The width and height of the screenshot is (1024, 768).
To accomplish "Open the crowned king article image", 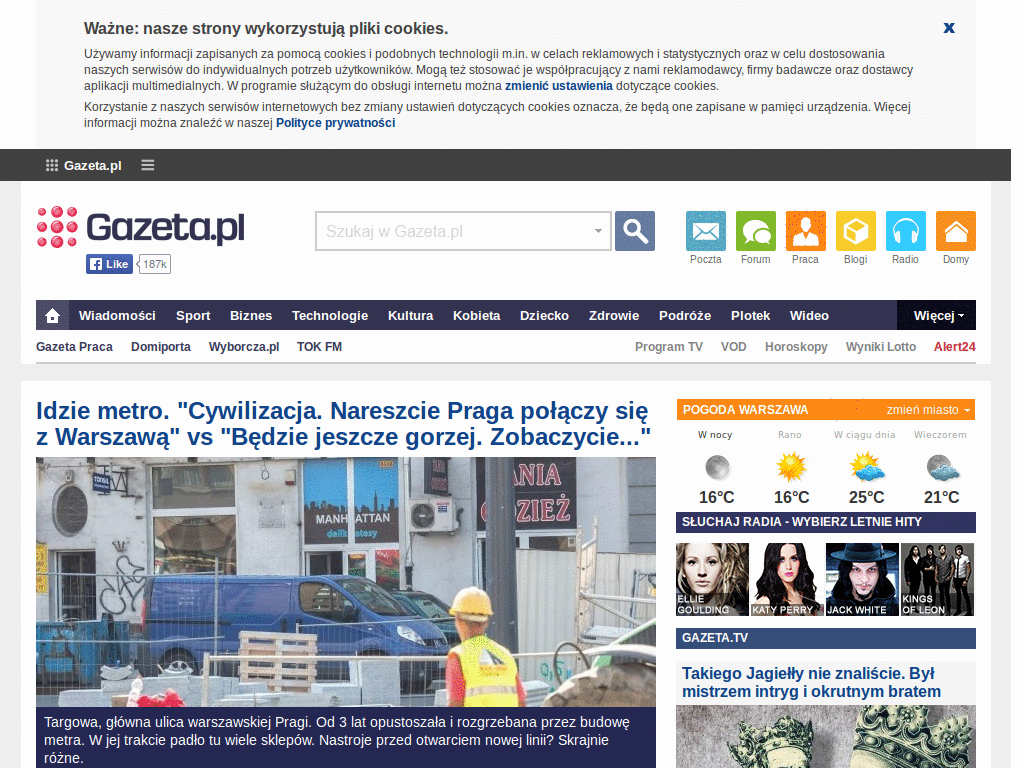I will tap(825, 736).
